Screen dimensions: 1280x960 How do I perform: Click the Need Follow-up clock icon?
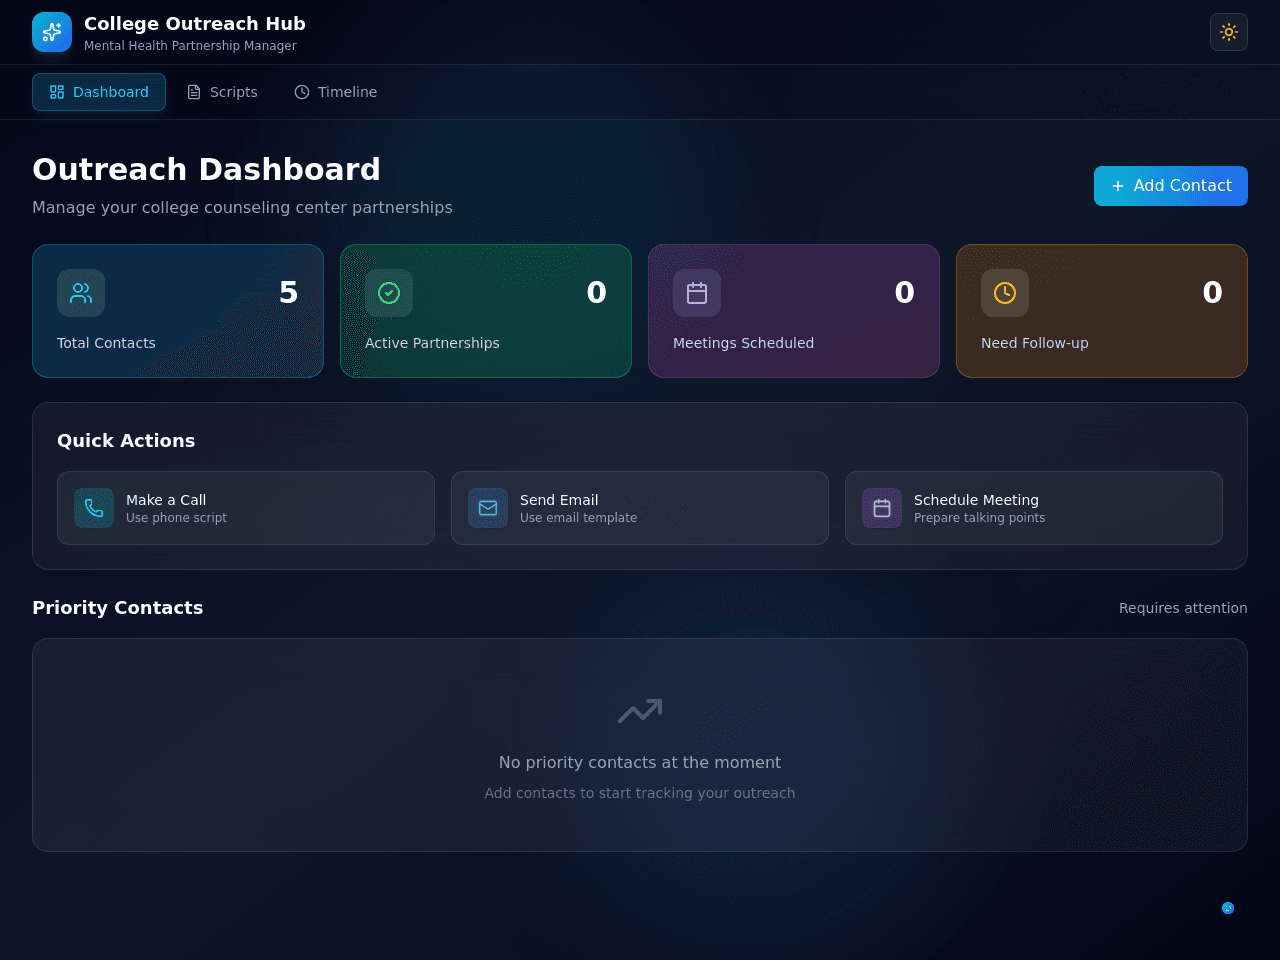pyautogui.click(x=1005, y=293)
